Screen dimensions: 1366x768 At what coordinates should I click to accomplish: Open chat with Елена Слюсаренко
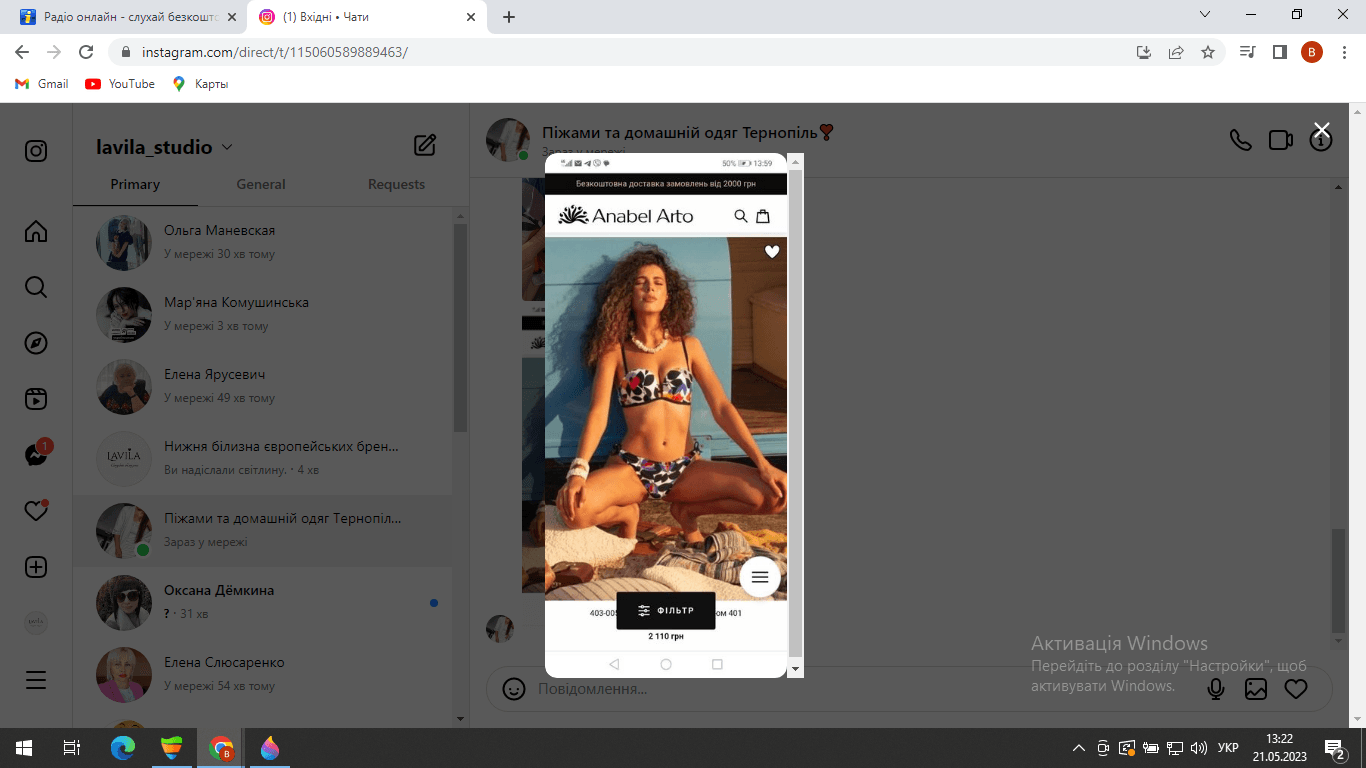(x=263, y=674)
